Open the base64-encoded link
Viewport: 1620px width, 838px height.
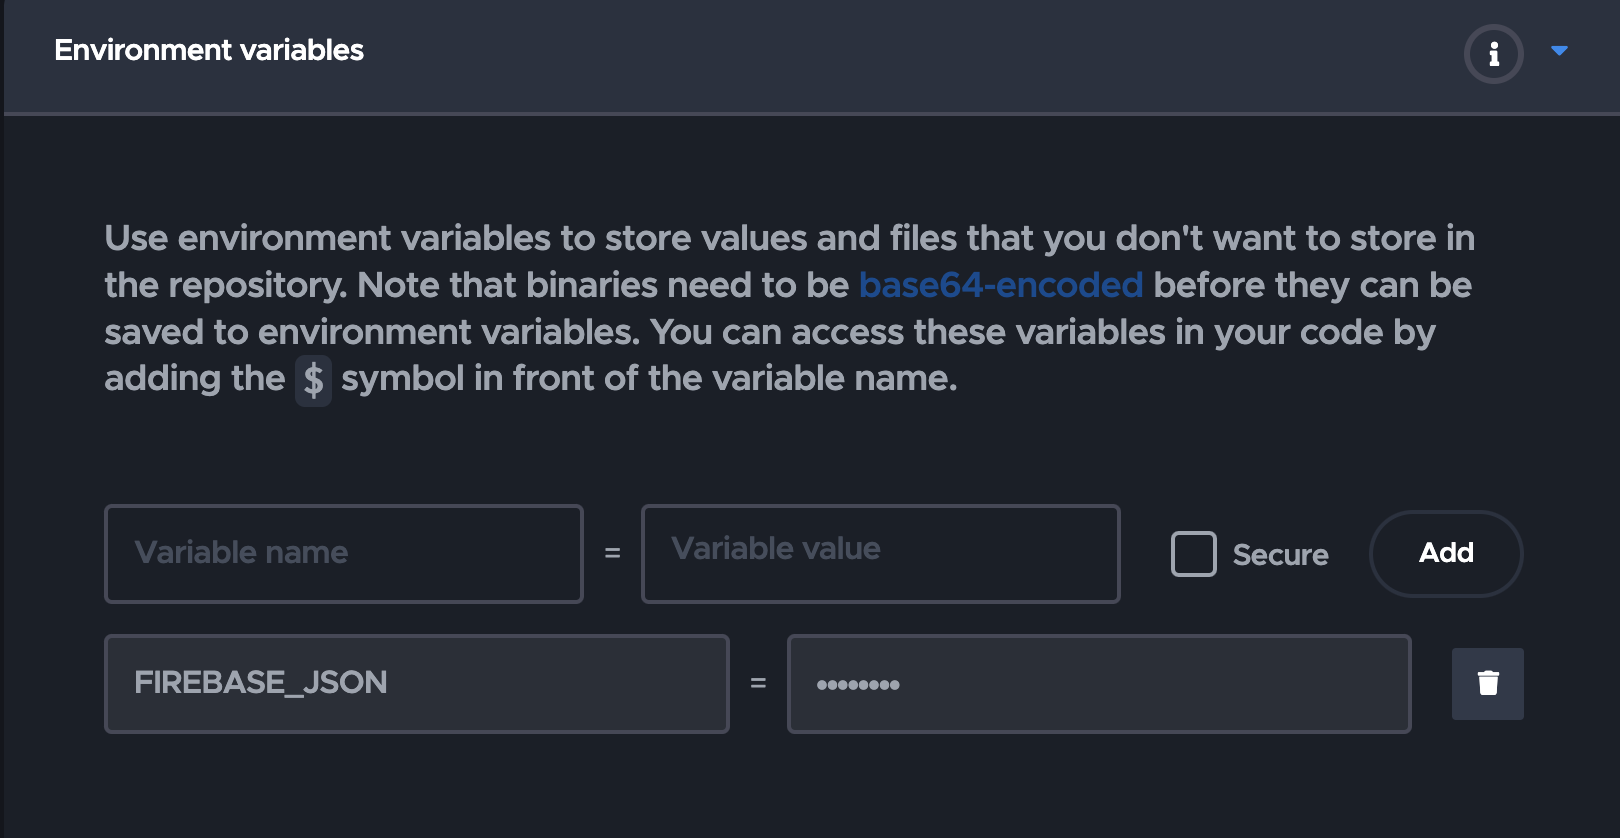point(1000,285)
